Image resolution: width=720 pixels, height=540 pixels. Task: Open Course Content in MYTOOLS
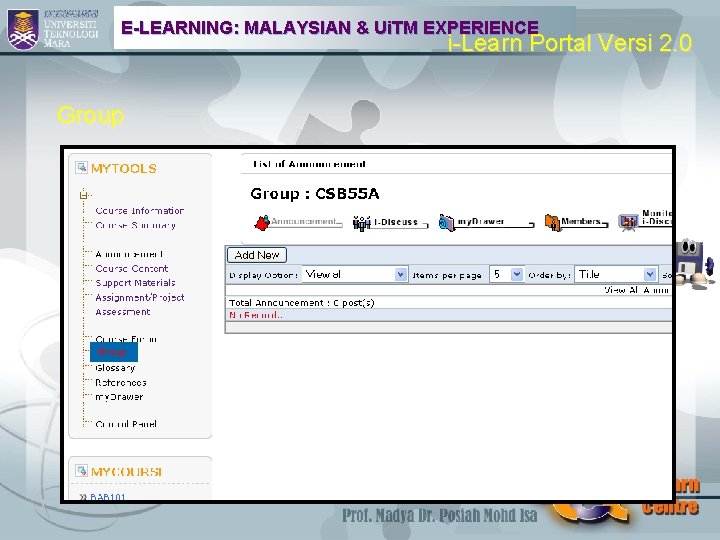click(x=132, y=269)
